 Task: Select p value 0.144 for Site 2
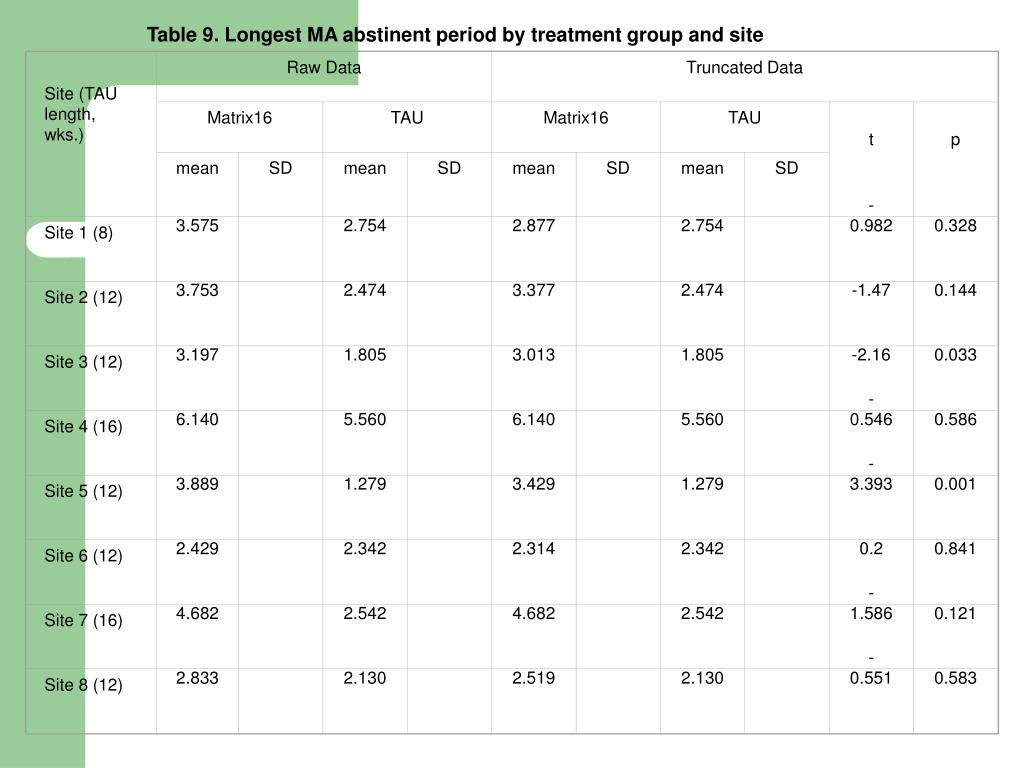[955, 290]
